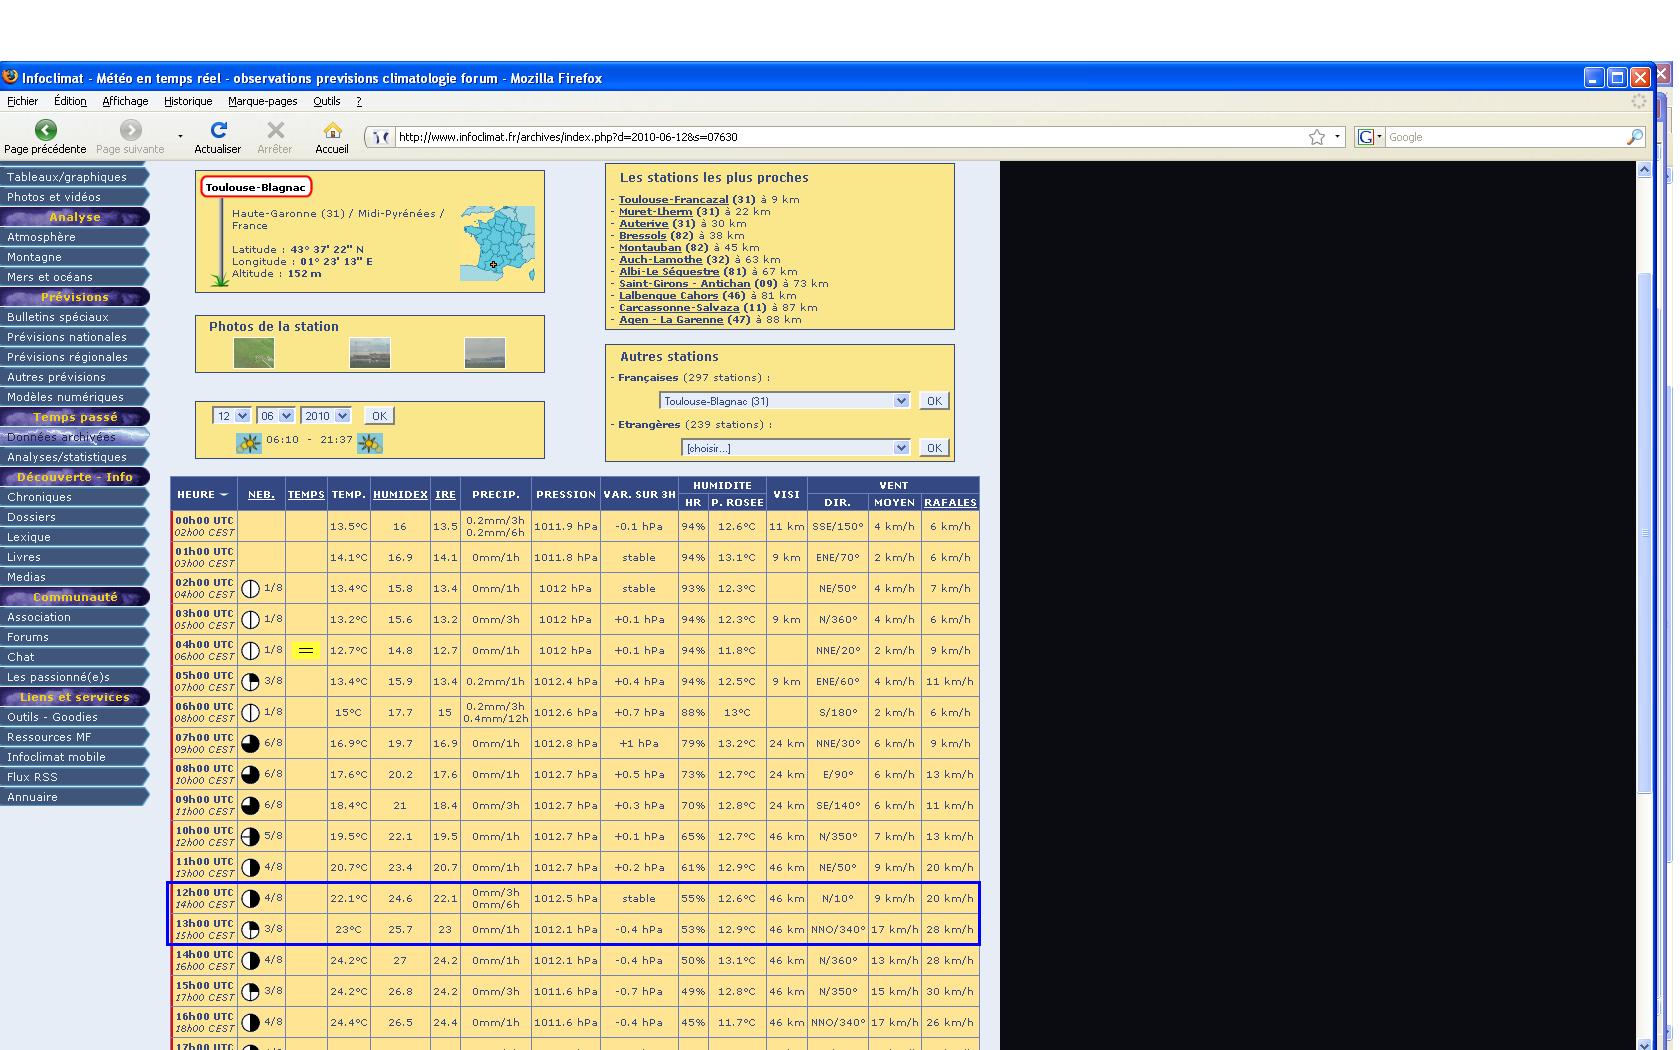1680x1050 pixels.
Task: Select Prévisions nationales in the sidebar
Action: [67, 337]
